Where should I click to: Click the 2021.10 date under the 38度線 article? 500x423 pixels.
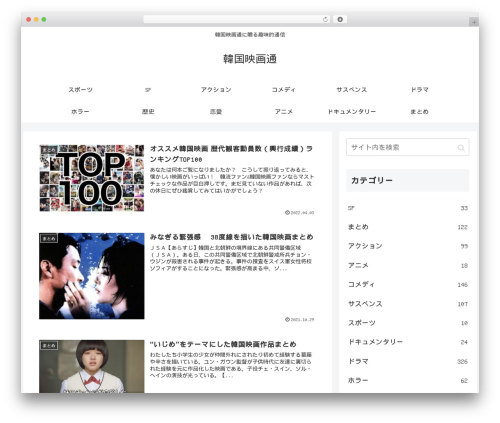tap(300, 319)
